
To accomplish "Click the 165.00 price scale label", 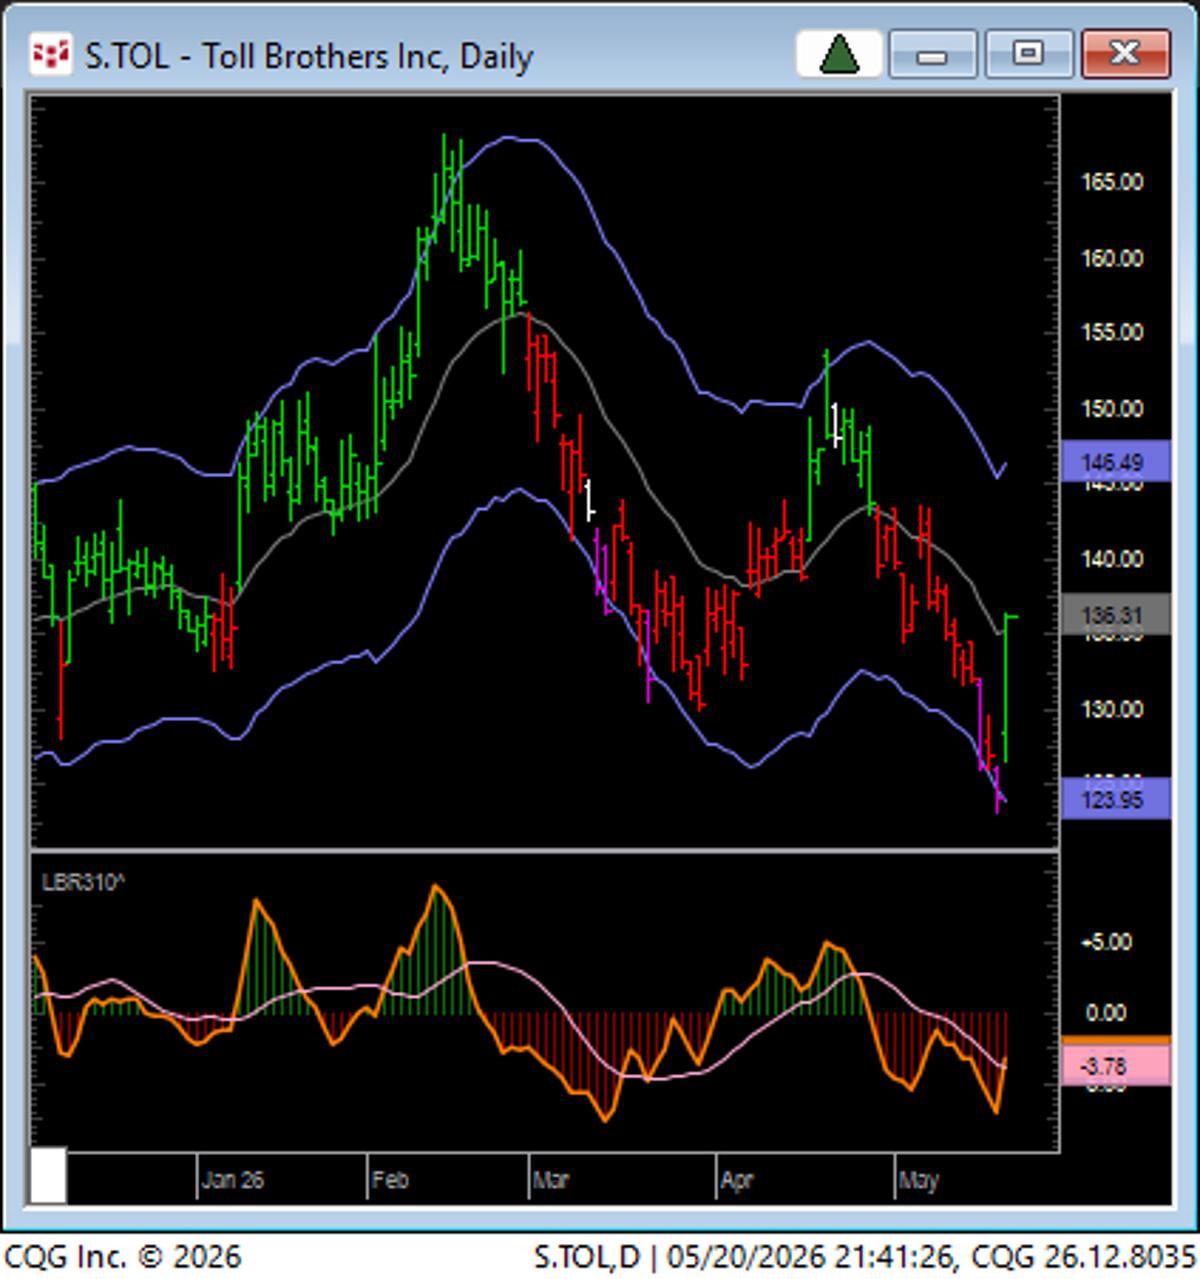I will tap(1112, 182).
